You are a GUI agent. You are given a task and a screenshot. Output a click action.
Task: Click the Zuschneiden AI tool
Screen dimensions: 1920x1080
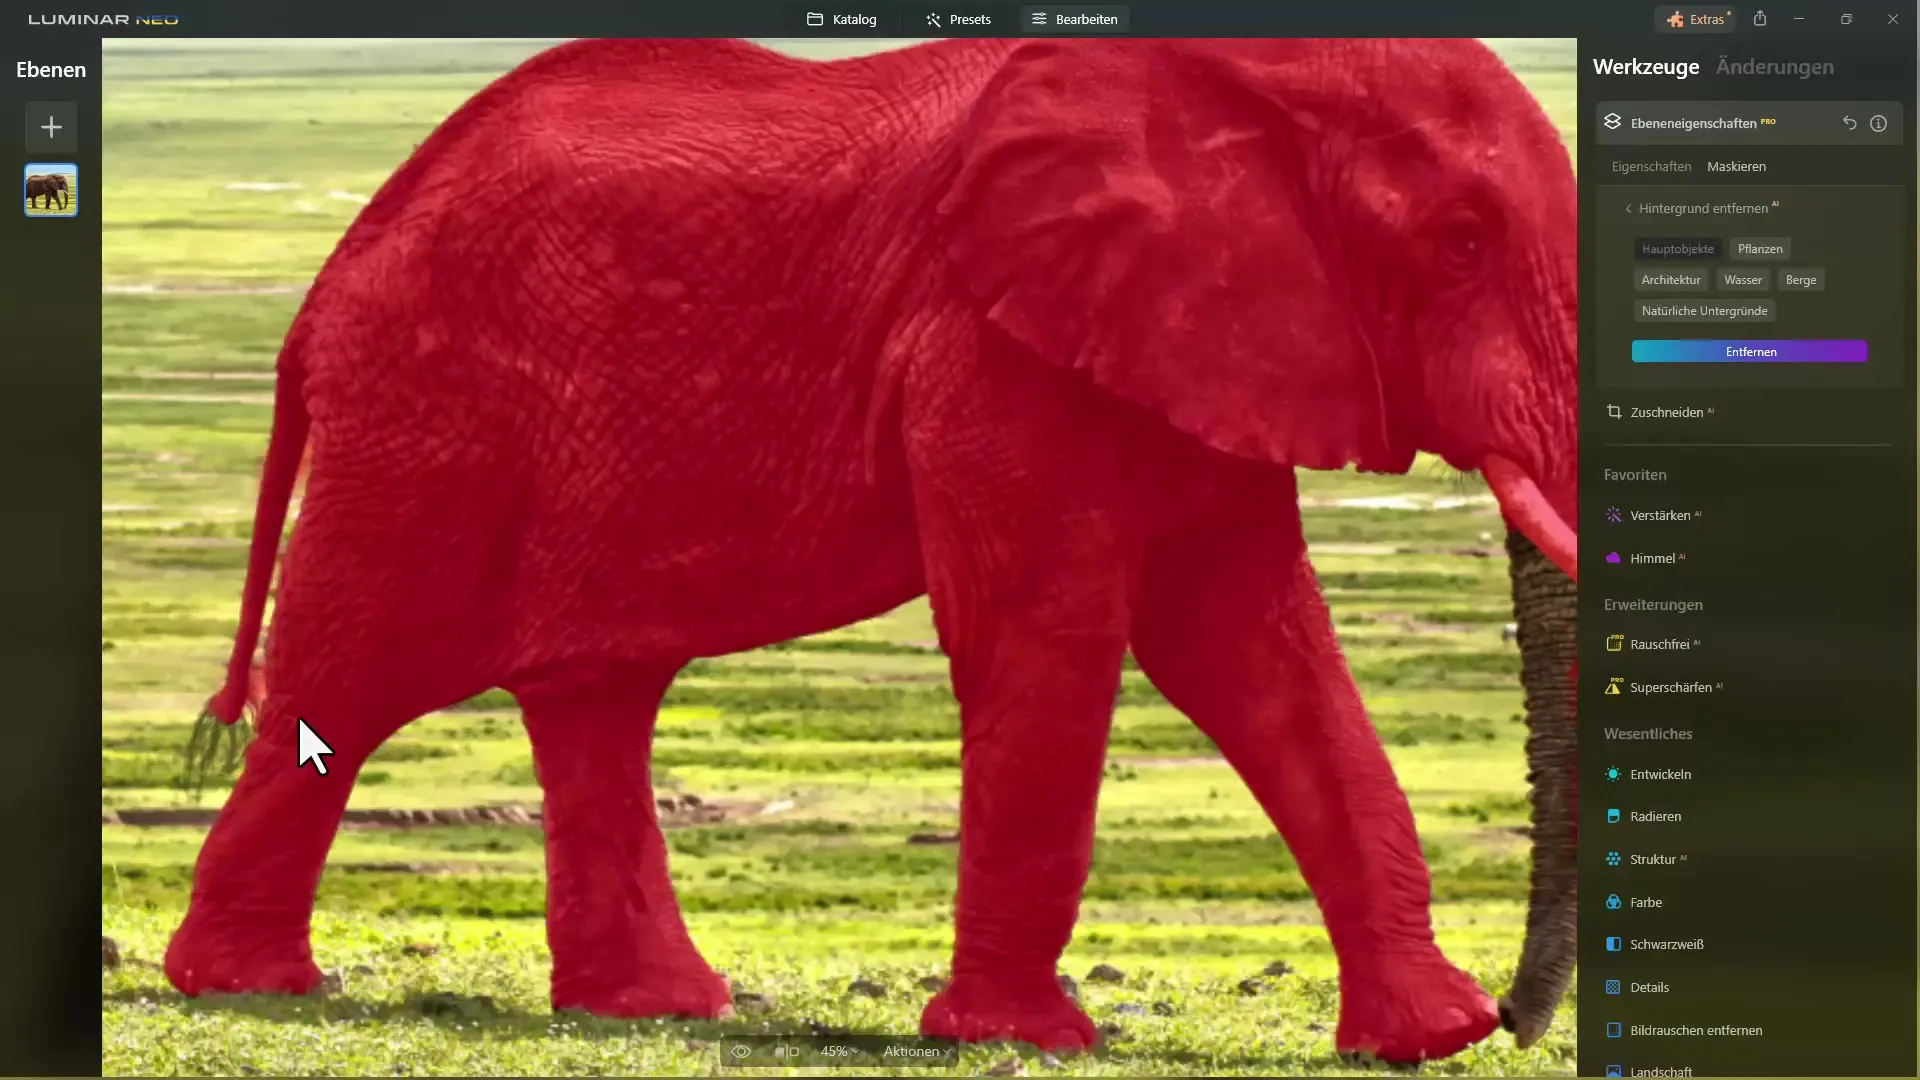(x=1667, y=411)
